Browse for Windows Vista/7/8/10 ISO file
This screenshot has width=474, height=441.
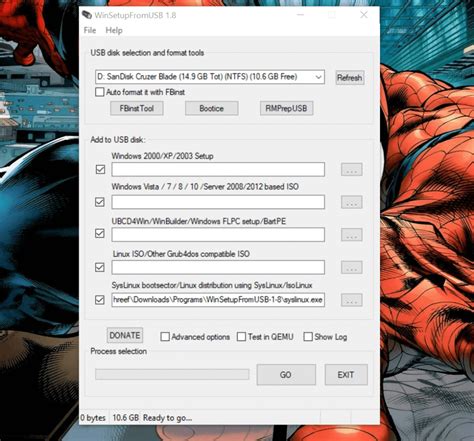click(x=352, y=202)
